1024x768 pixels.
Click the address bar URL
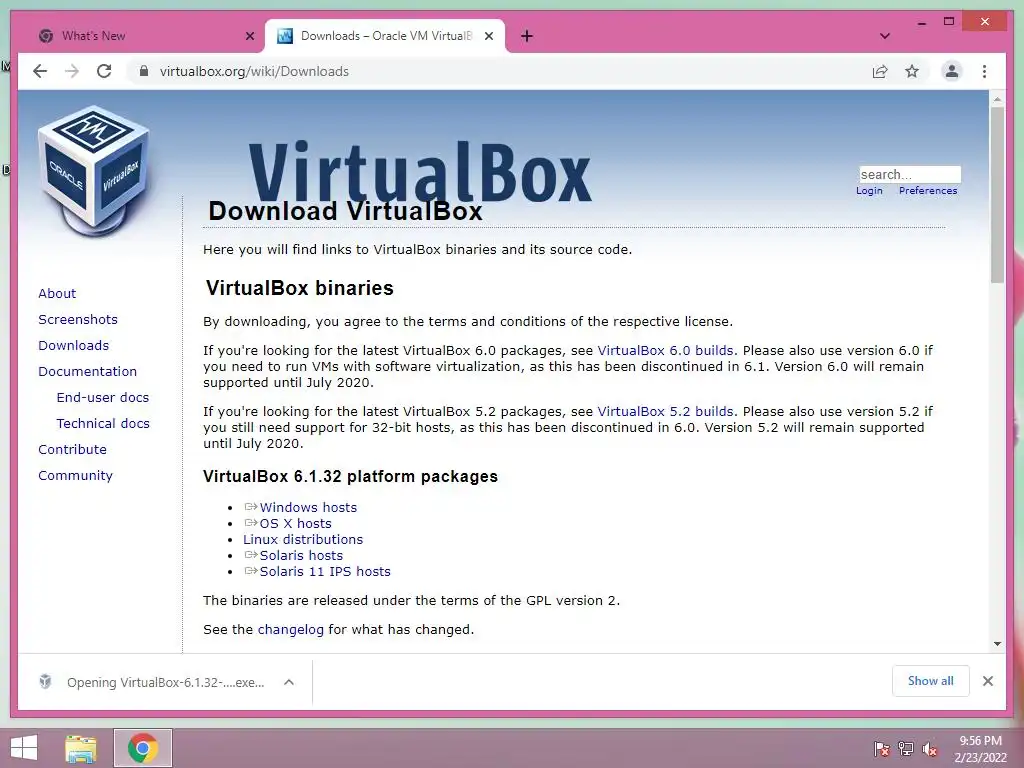[x=254, y=71]
